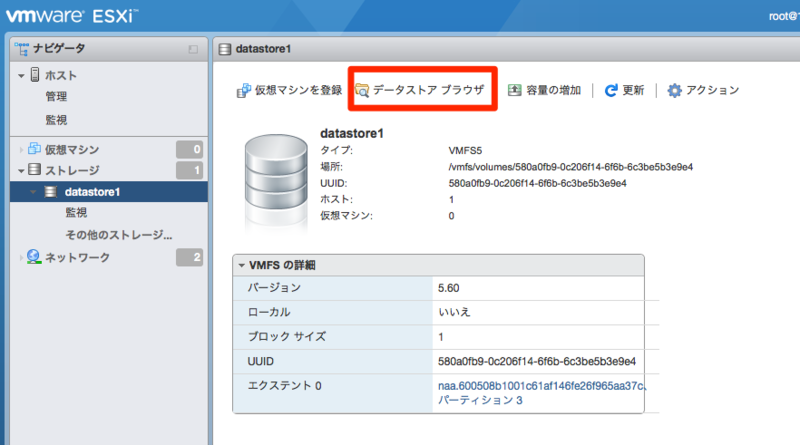Click the ナビゲータ panel title
Image resolution: width=800 pixels, height=445 pixels.
(59, 48)
